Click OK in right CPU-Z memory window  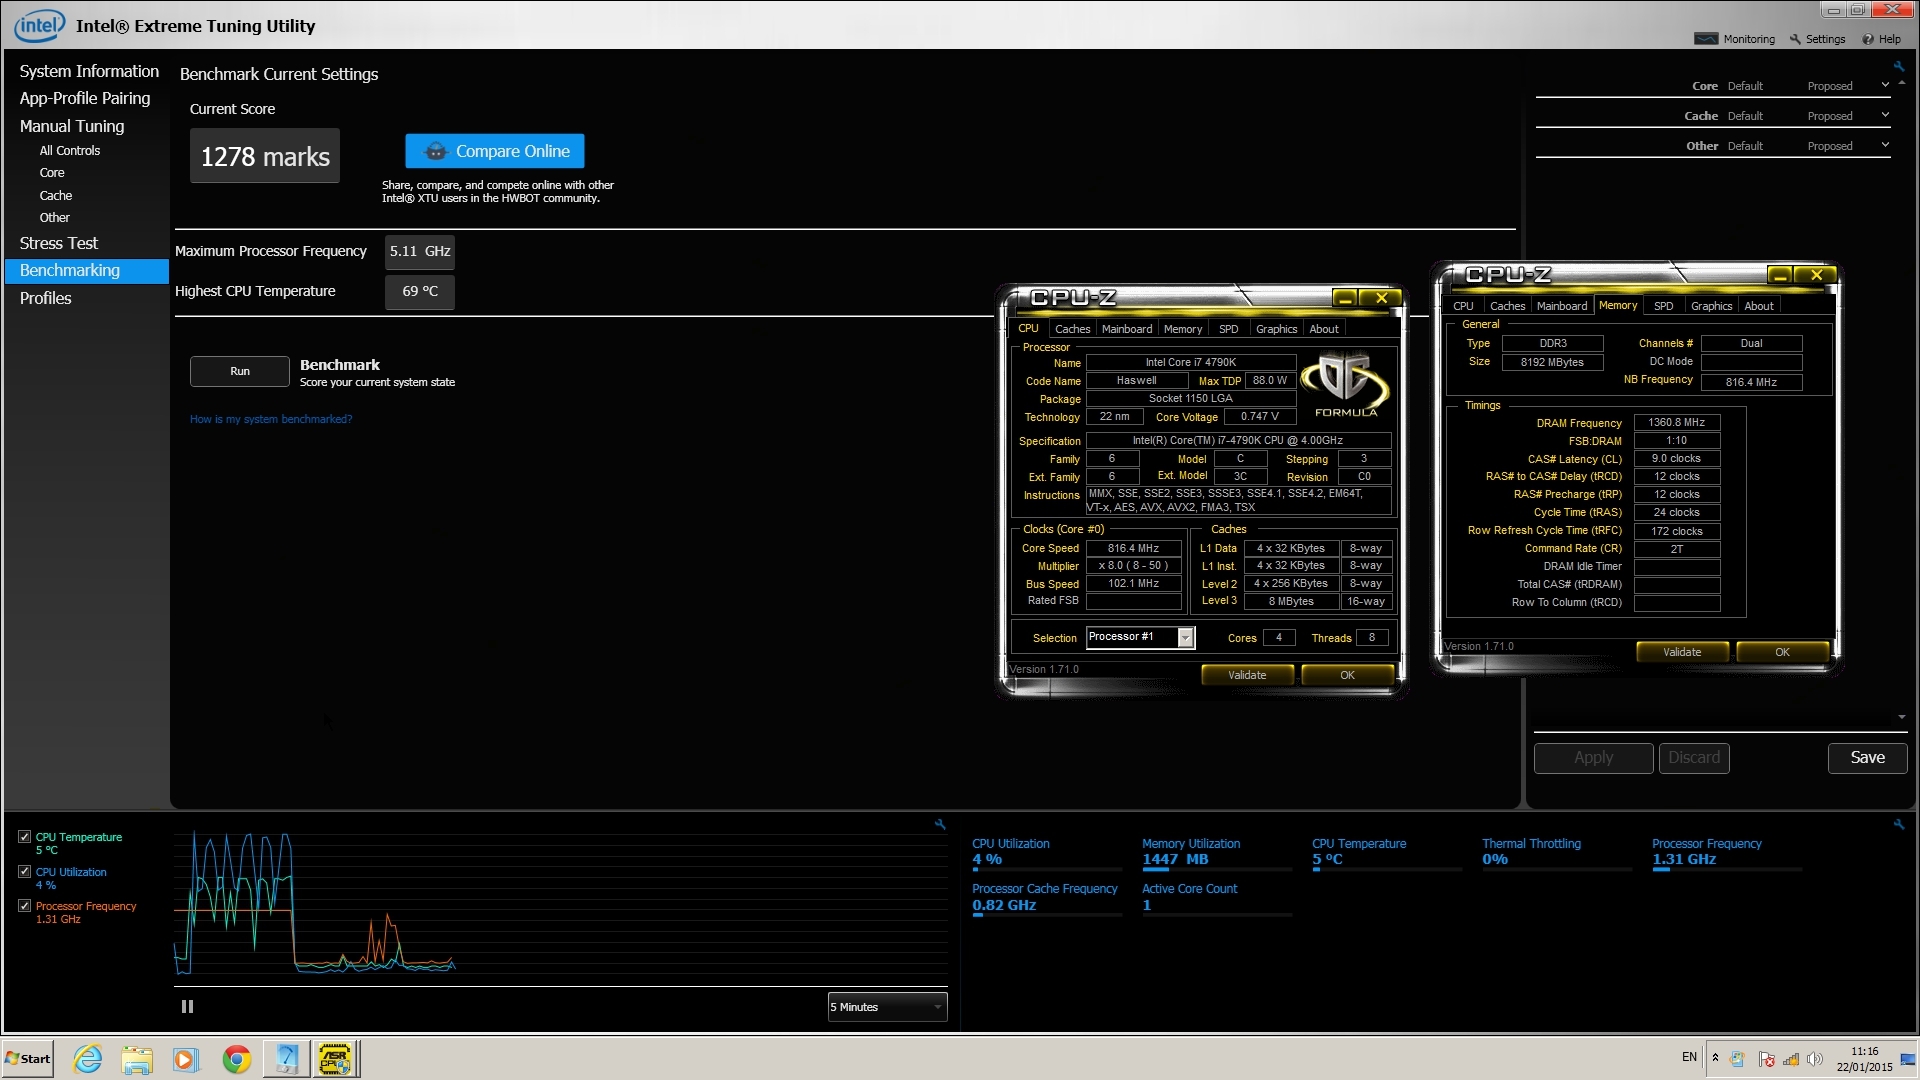tap(1782, 652)
